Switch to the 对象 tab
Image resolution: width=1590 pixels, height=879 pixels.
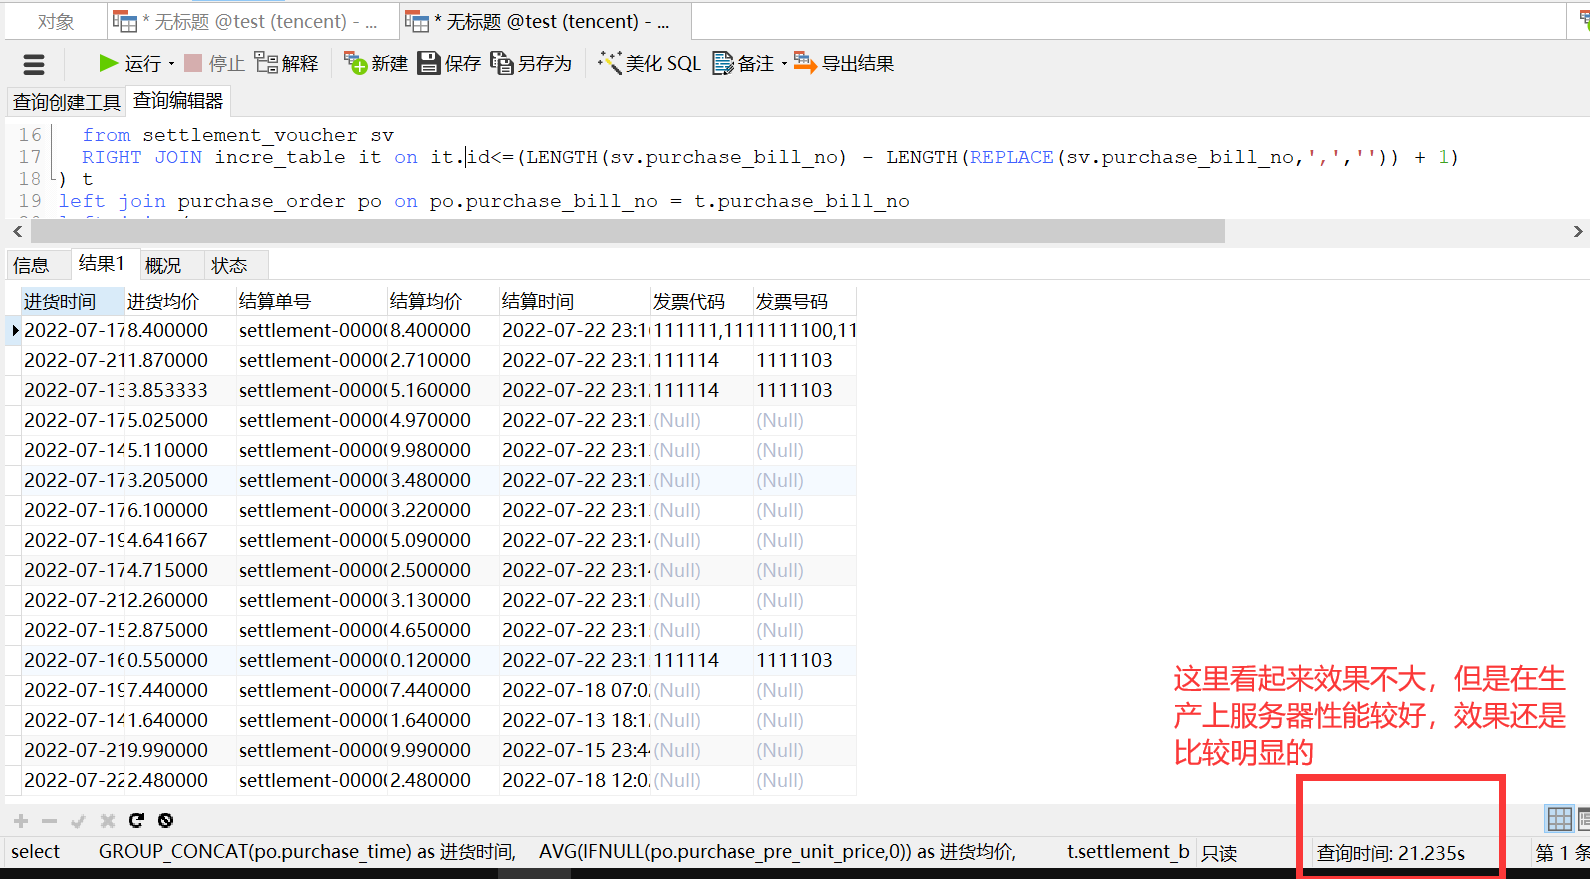tap(56, 21)
